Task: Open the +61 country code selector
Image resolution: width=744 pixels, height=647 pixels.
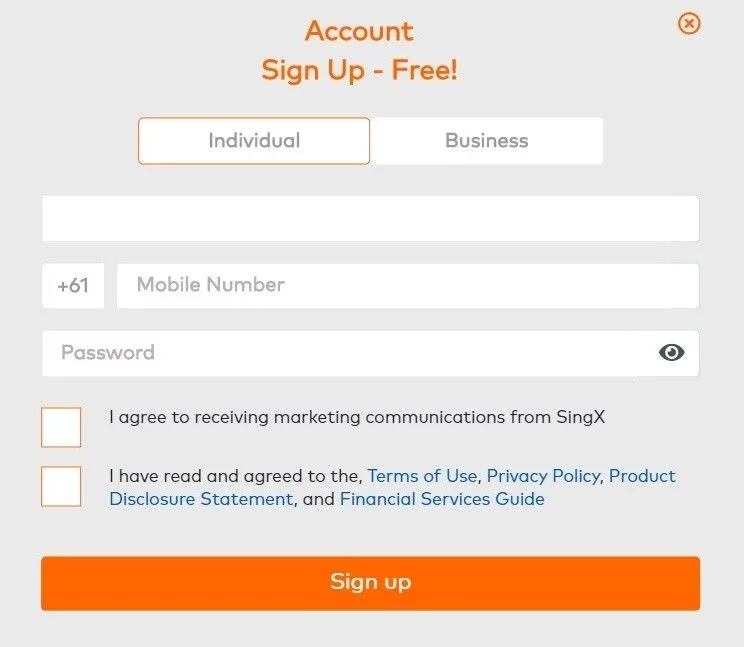Action: tap(73, 286)
